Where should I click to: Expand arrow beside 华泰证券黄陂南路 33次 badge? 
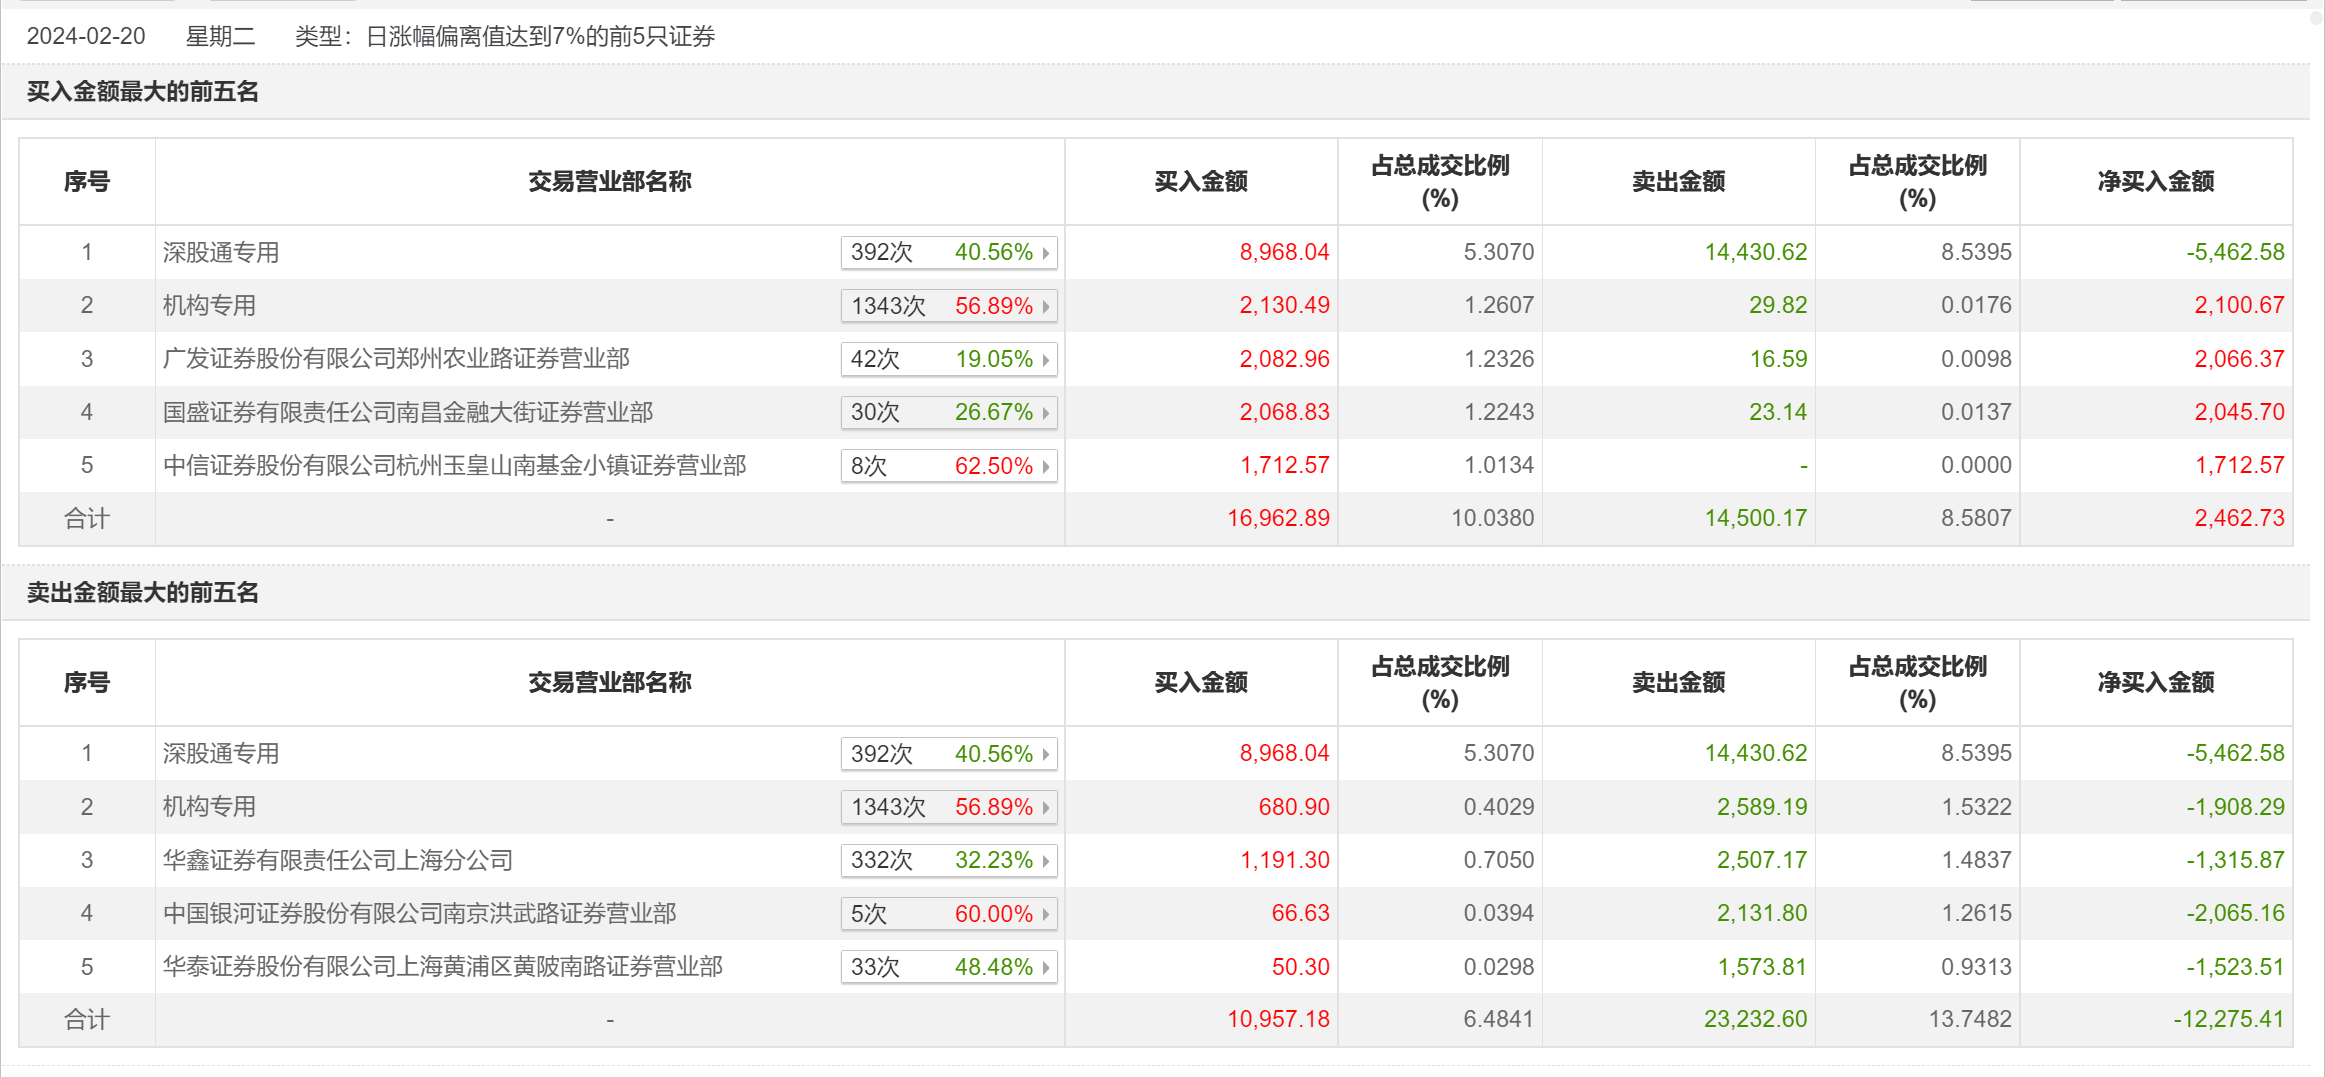[1045, 967]
